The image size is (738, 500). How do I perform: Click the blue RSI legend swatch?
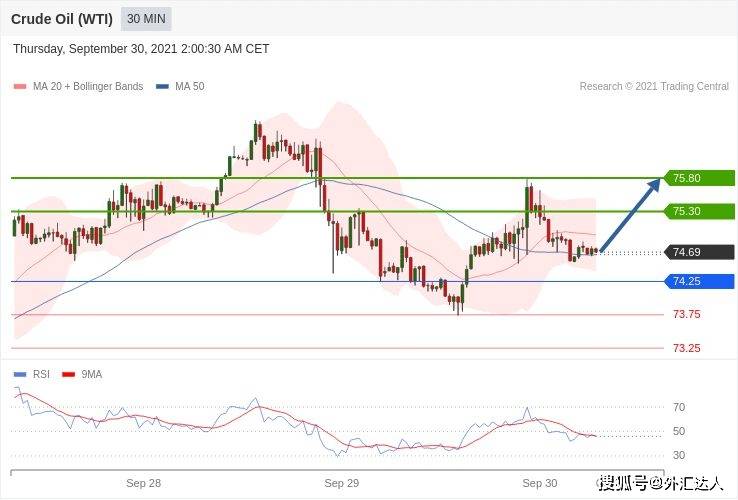[x=20, y=375]
